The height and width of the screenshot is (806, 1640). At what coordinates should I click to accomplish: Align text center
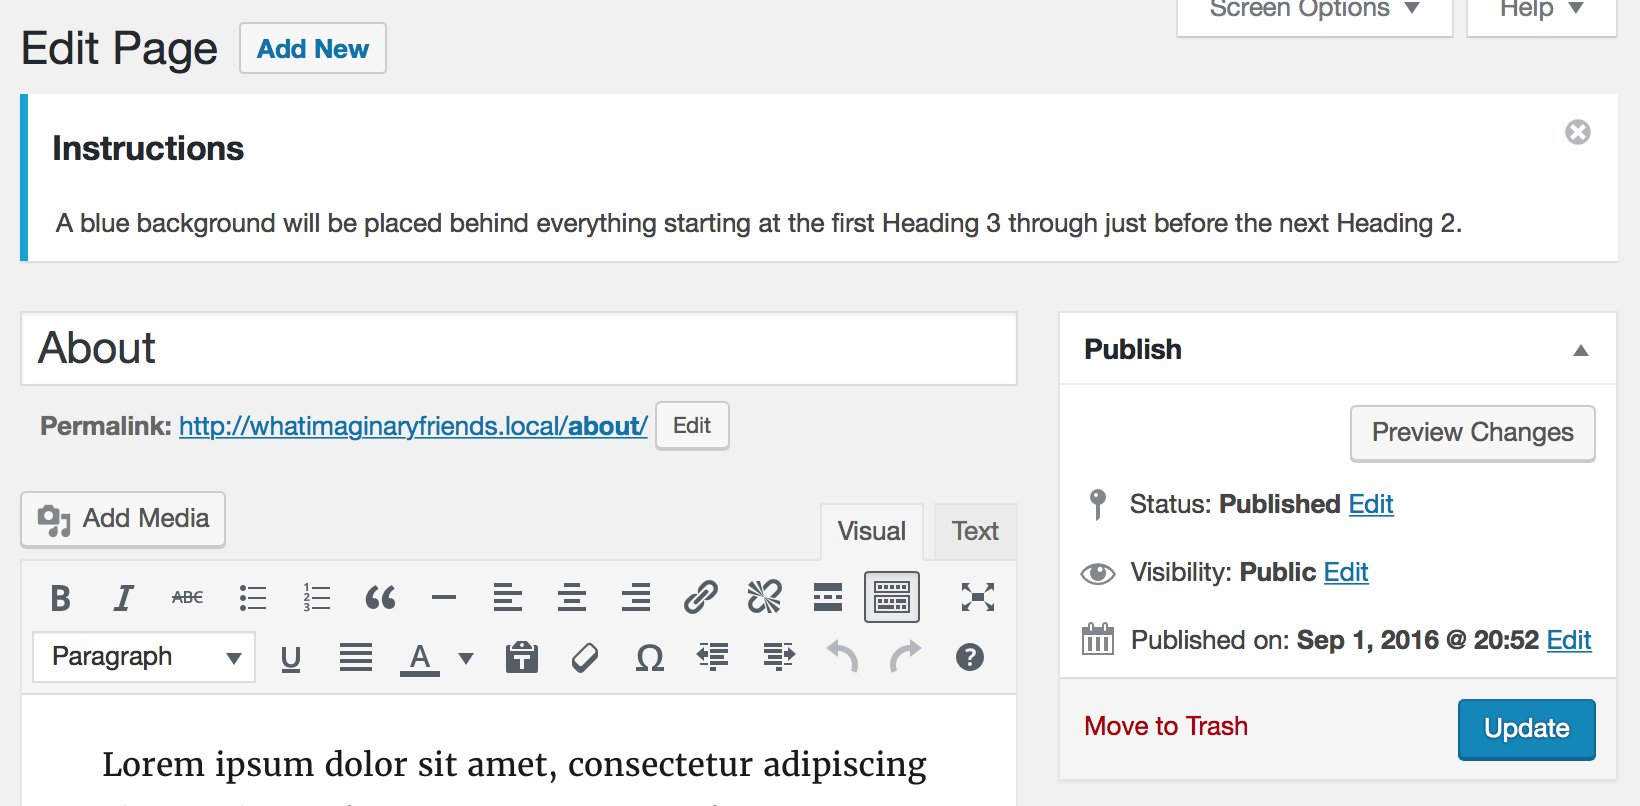click(x=572, y=598)
